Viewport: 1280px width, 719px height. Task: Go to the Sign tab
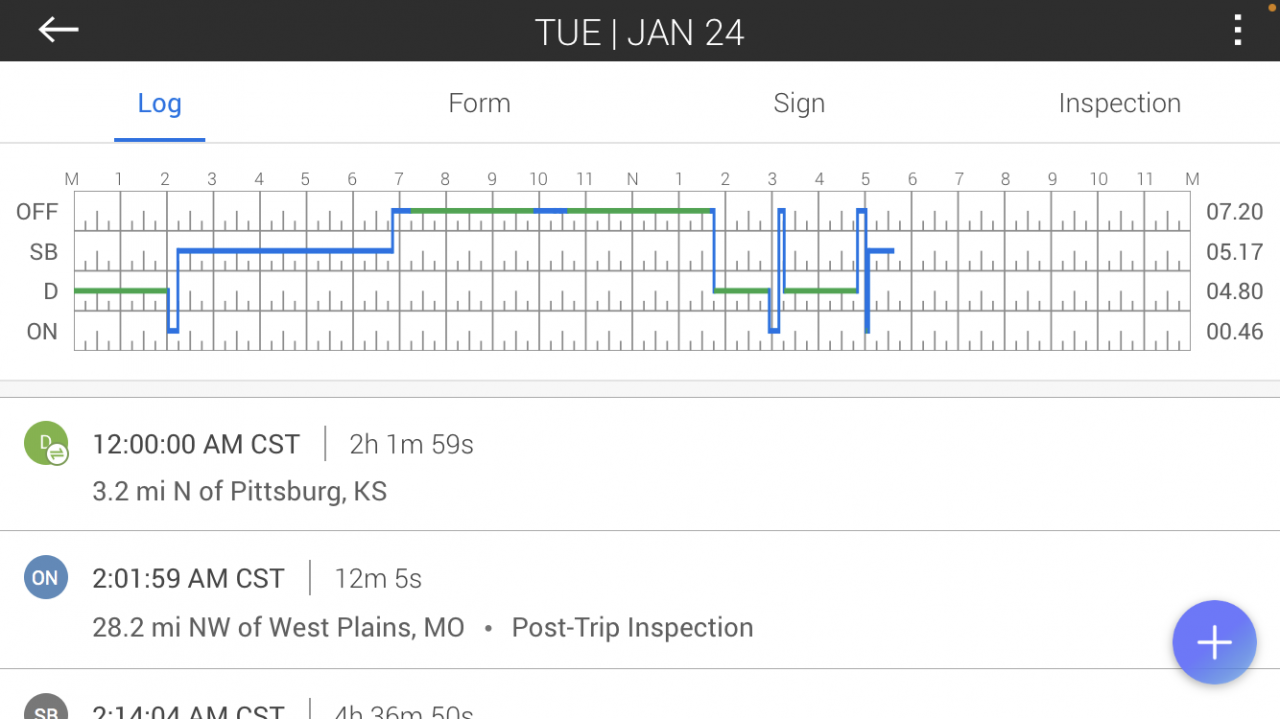799,103
